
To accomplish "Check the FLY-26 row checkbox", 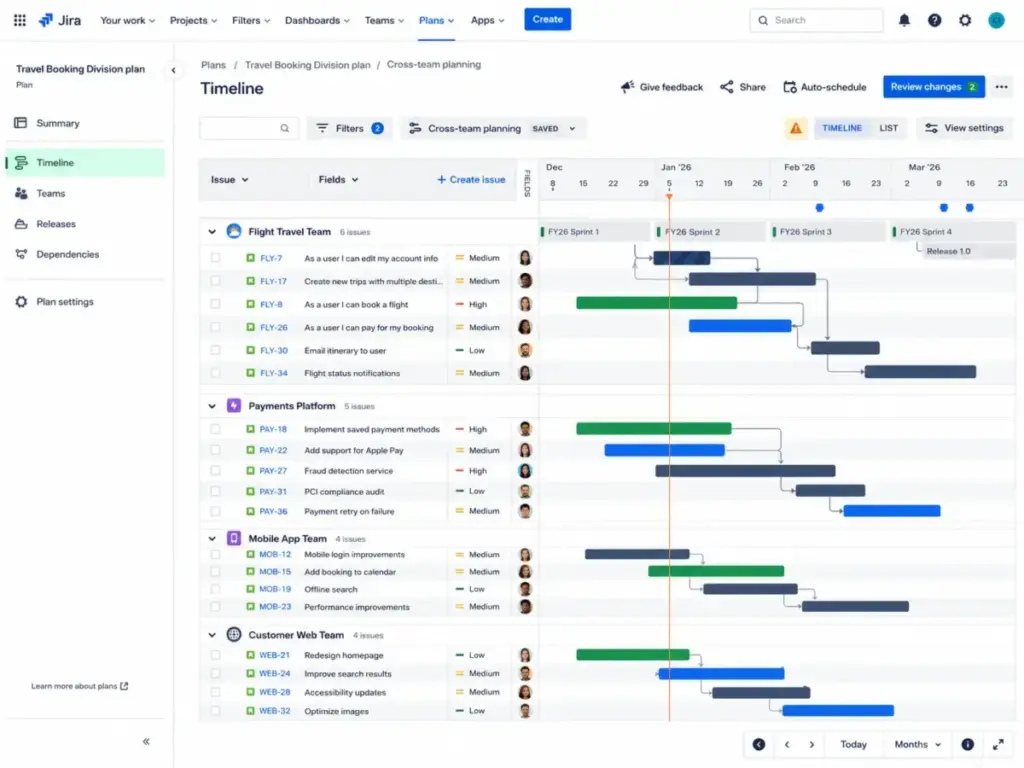I will [215, 327].
